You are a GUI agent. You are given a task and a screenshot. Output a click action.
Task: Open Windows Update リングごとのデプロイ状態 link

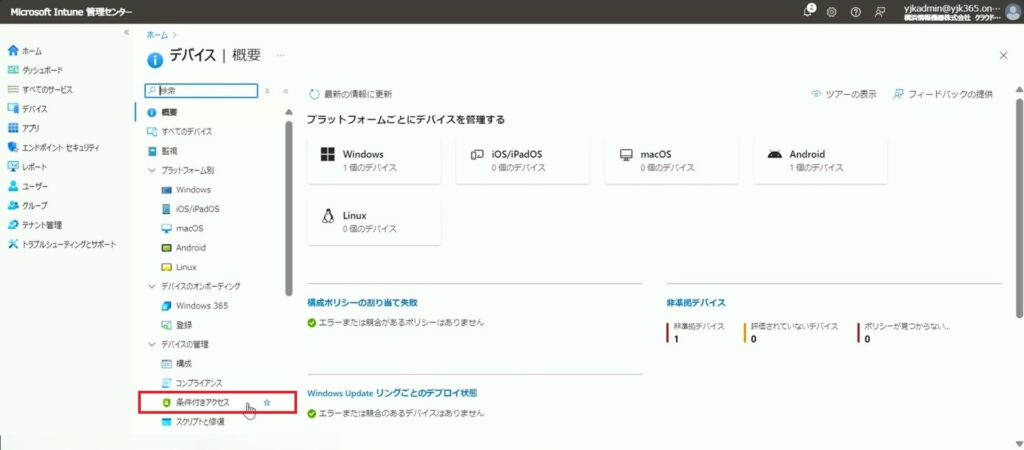392,393
